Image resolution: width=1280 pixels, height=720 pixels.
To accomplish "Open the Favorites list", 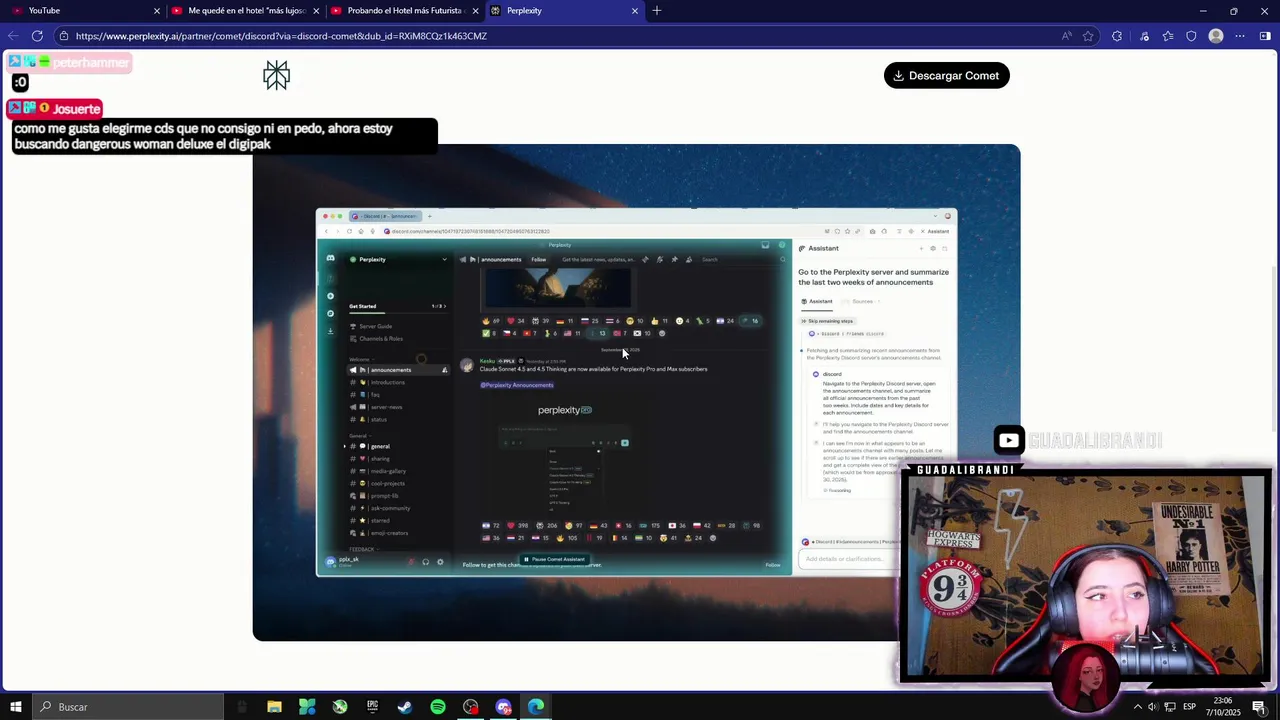I will click(1168, 36).
